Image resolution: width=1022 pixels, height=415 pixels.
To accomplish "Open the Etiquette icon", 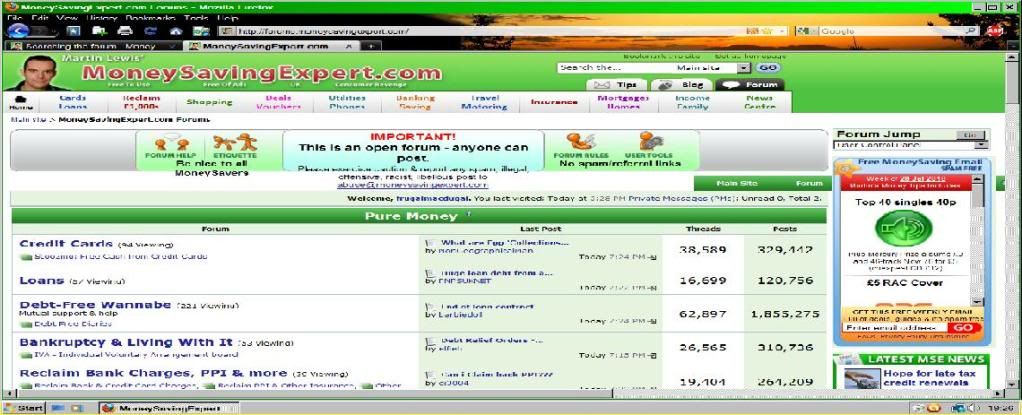I will 235,146.
